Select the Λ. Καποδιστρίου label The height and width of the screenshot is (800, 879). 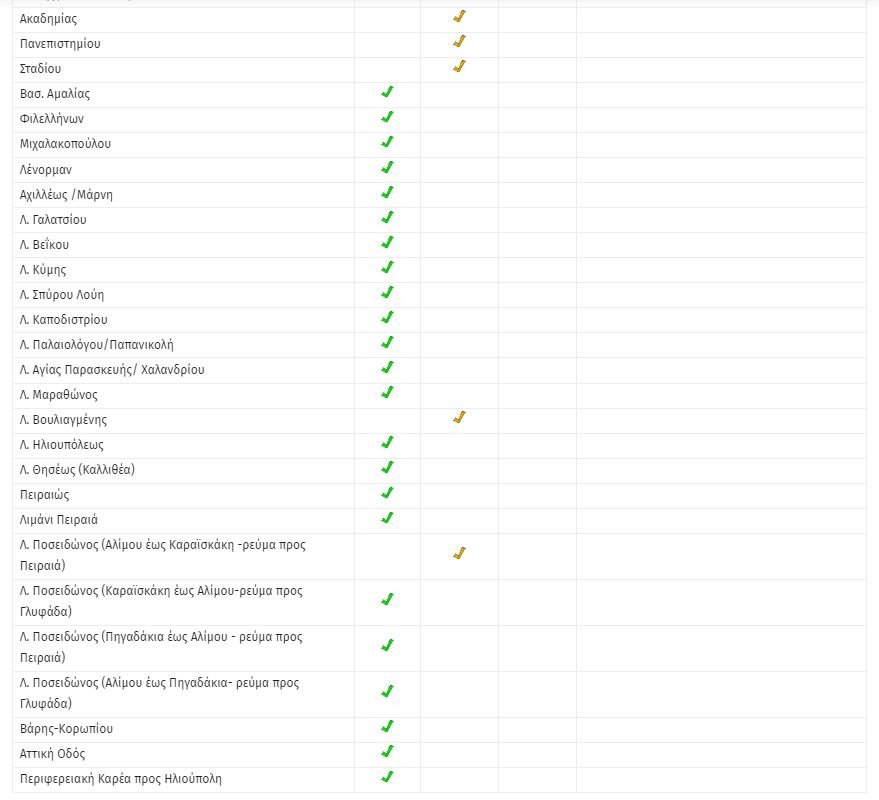point(64,320)
